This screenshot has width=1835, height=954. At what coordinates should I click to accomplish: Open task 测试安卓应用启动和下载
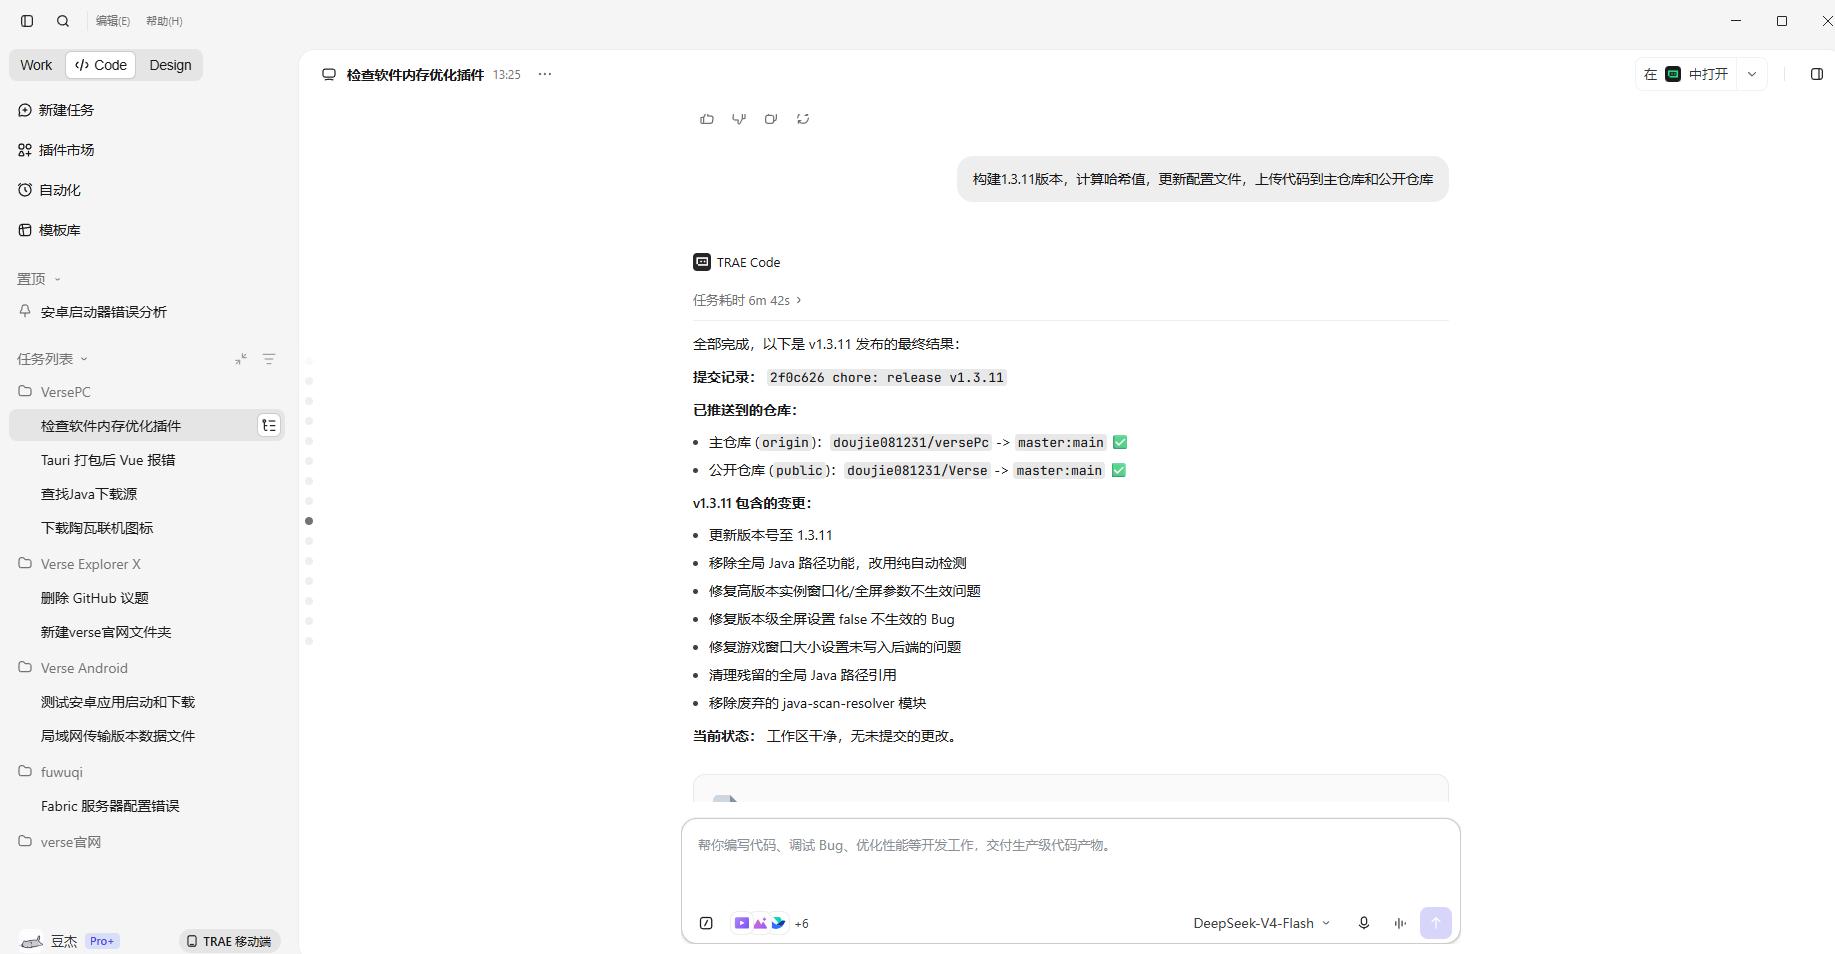pyautogui.click(x=118, y=702)
